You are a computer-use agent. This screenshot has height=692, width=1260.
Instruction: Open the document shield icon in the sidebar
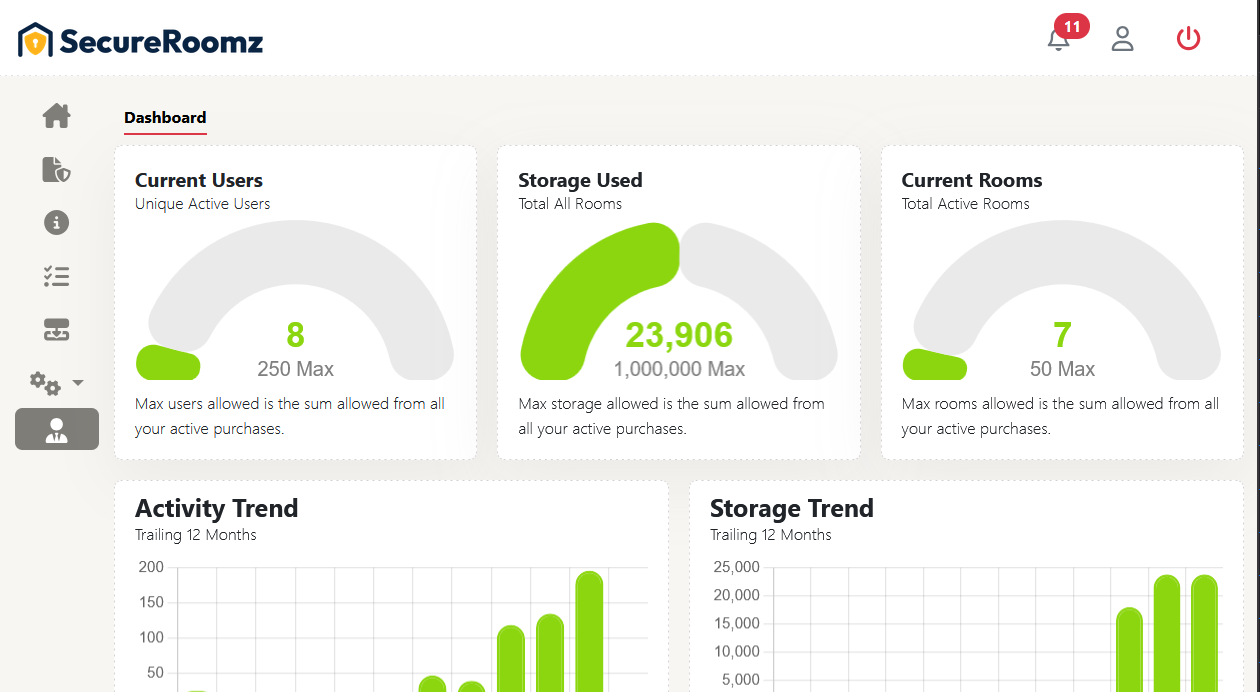[x=56, y=169]
